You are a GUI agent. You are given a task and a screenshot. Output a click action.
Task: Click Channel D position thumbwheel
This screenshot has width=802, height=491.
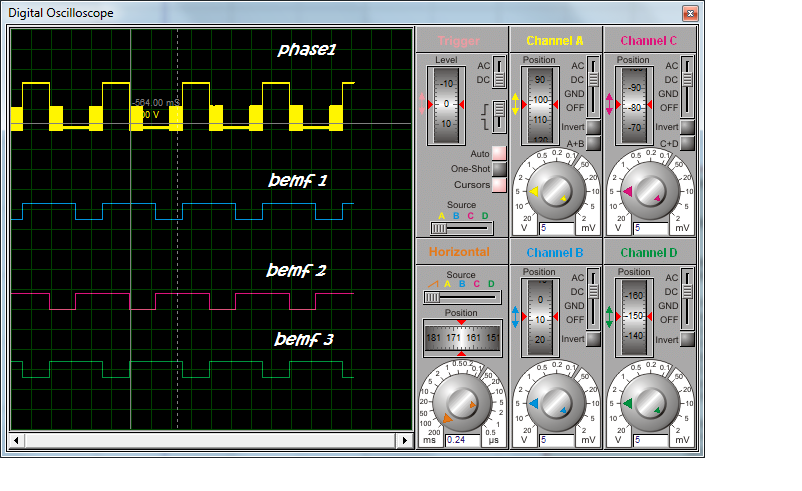click(x=634, y=317)
